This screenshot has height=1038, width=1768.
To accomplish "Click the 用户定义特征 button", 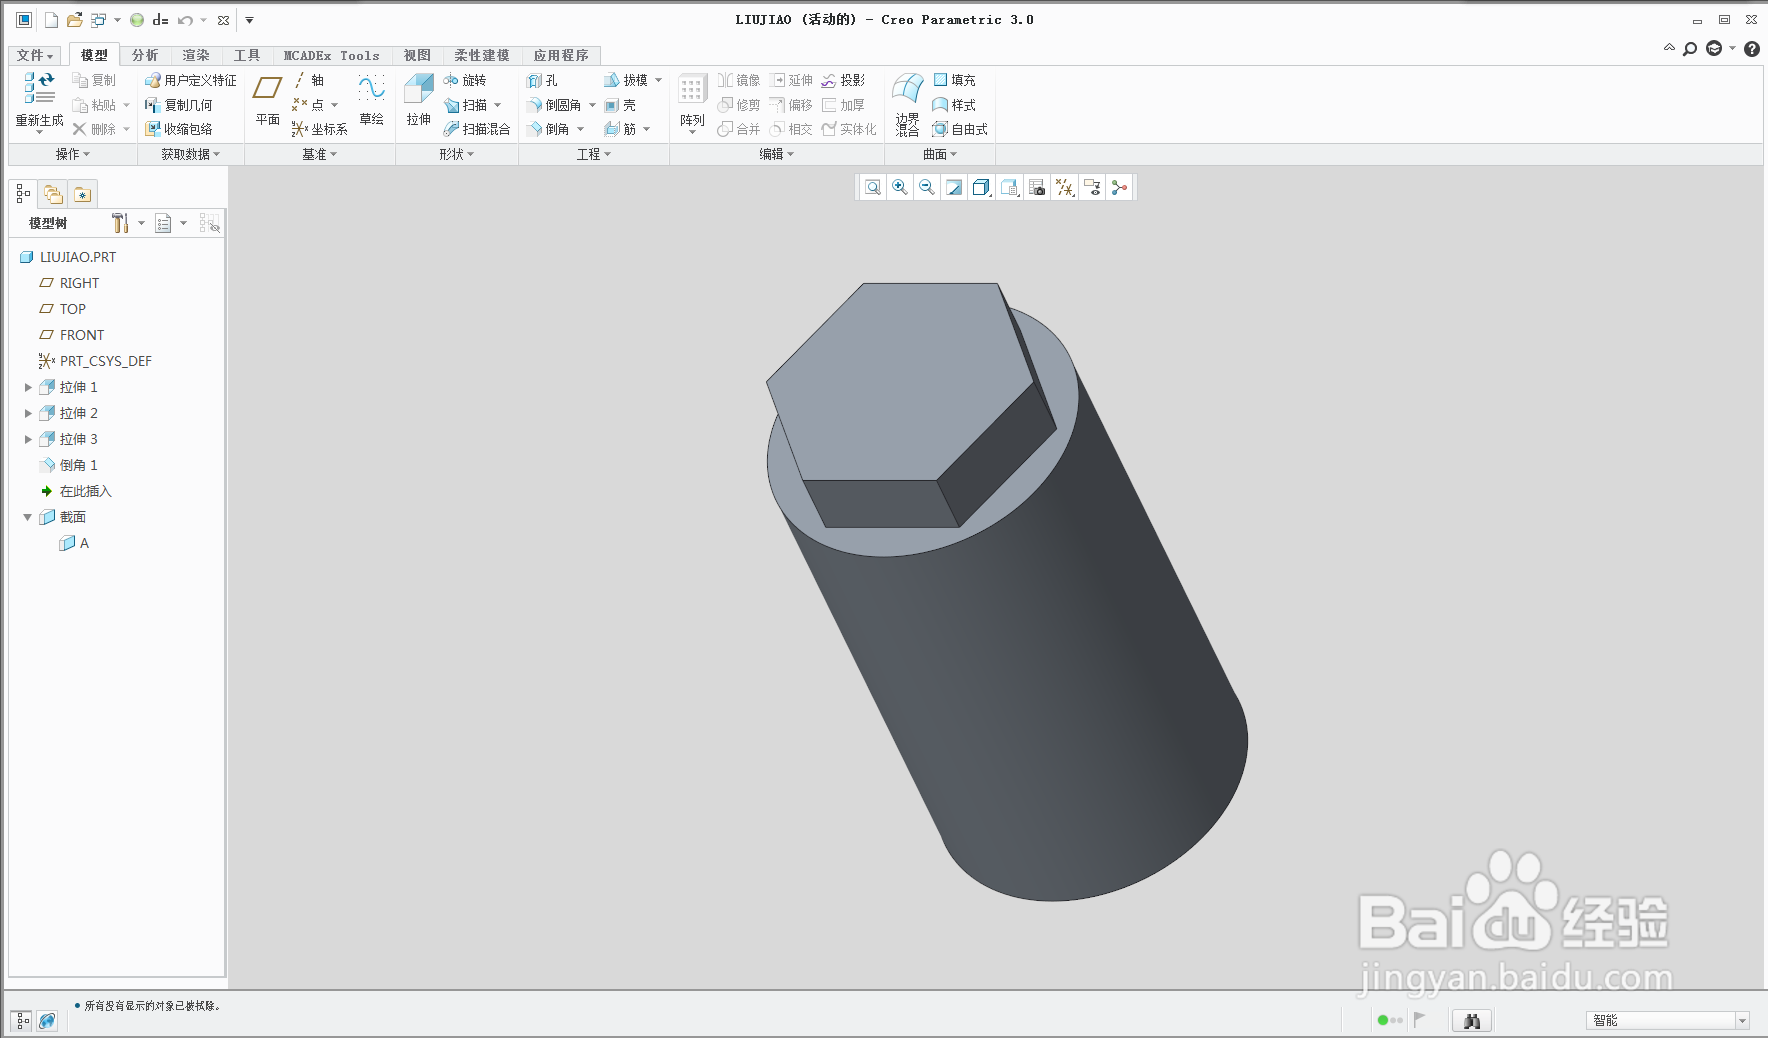I will click(190, 80).
